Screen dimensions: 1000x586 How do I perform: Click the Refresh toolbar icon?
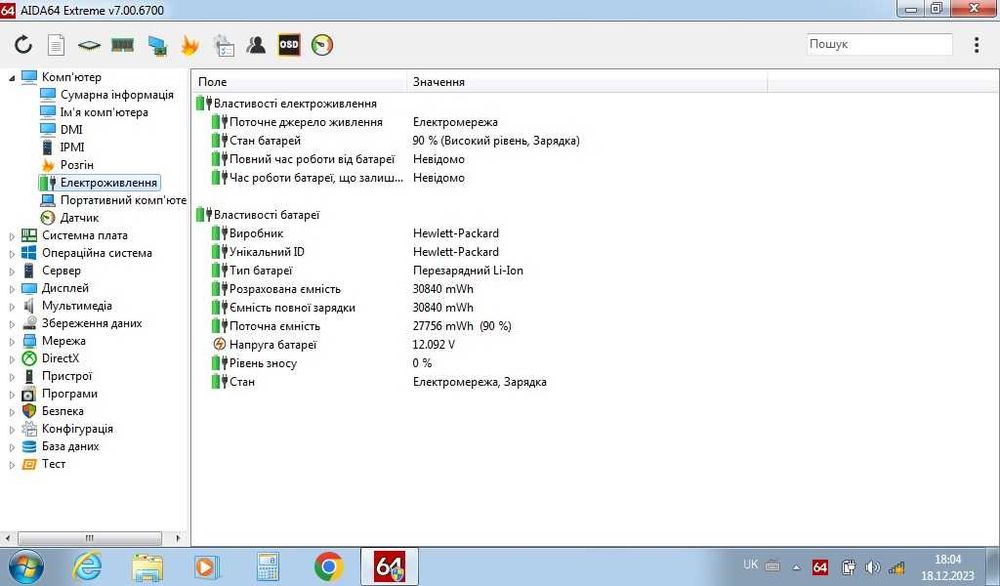[x=24, y=45]
